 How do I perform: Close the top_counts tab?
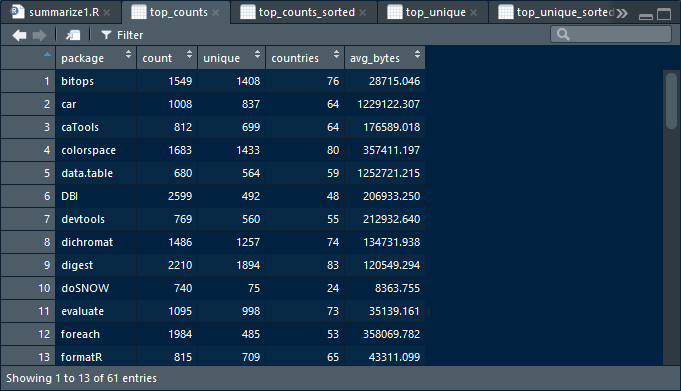click(x=215, y=13)
